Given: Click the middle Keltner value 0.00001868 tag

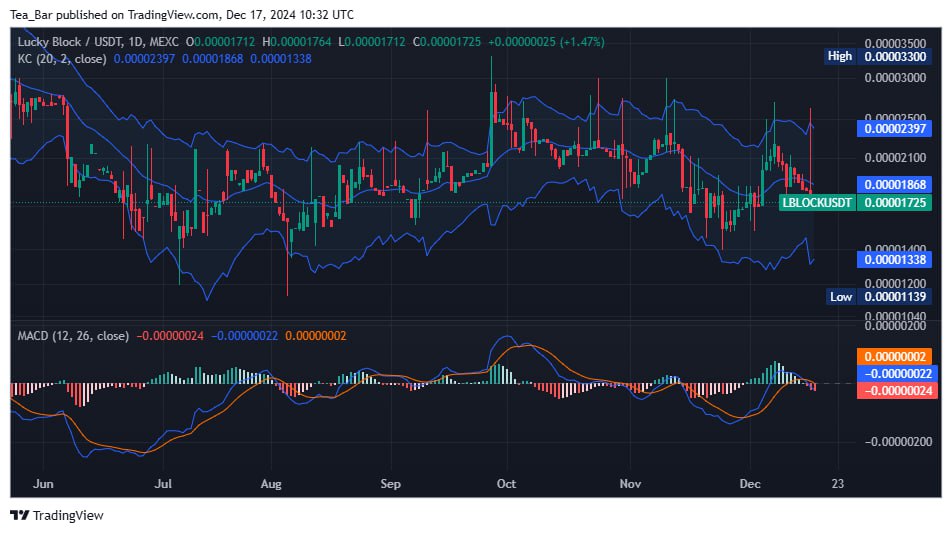Looking at the screenshot, I should [894, 185].
